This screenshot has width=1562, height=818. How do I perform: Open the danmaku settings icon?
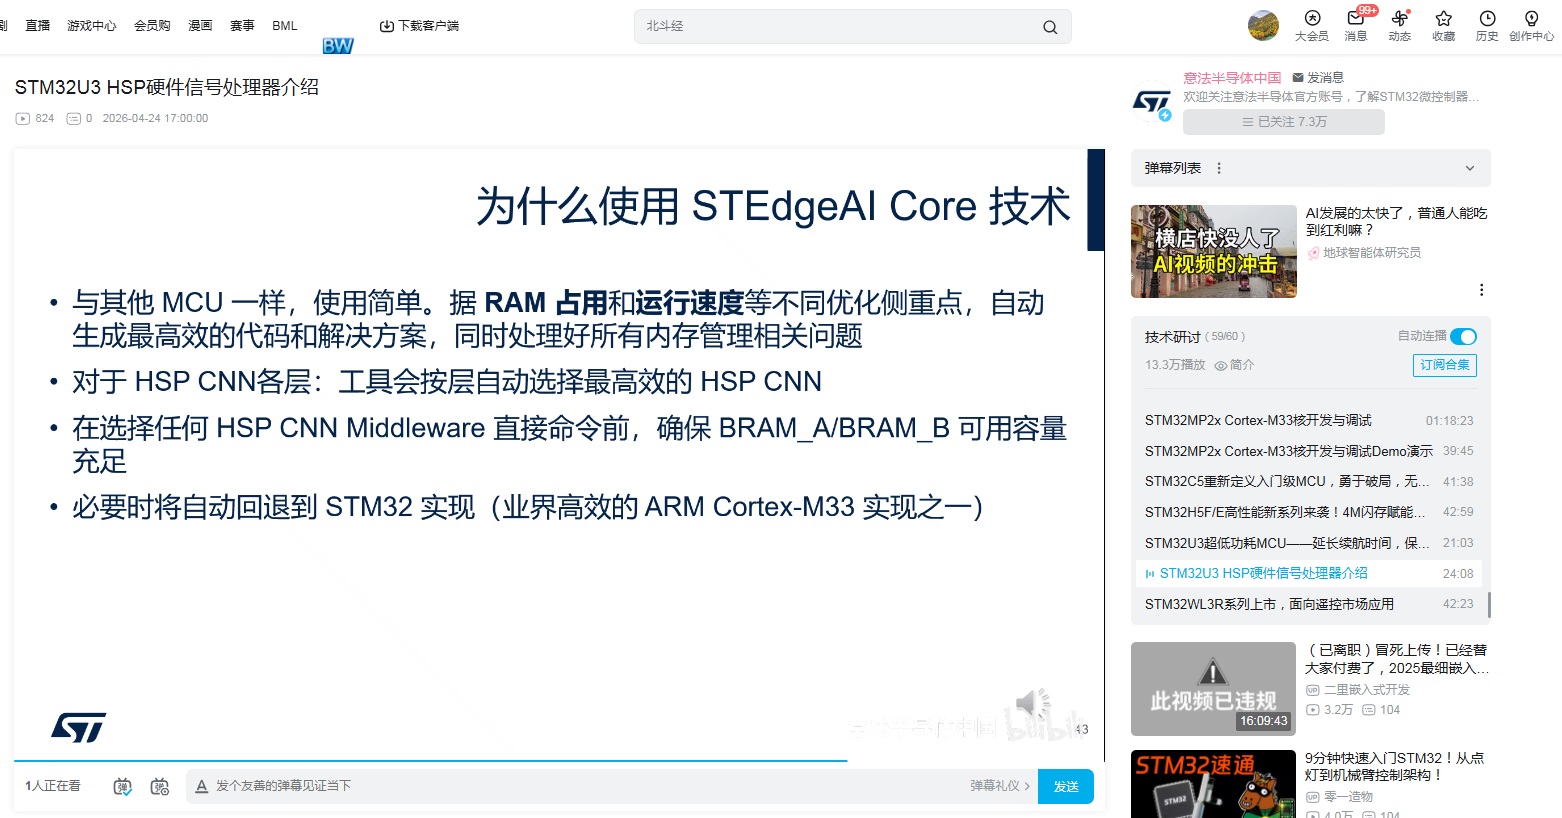tap(160, 787)
